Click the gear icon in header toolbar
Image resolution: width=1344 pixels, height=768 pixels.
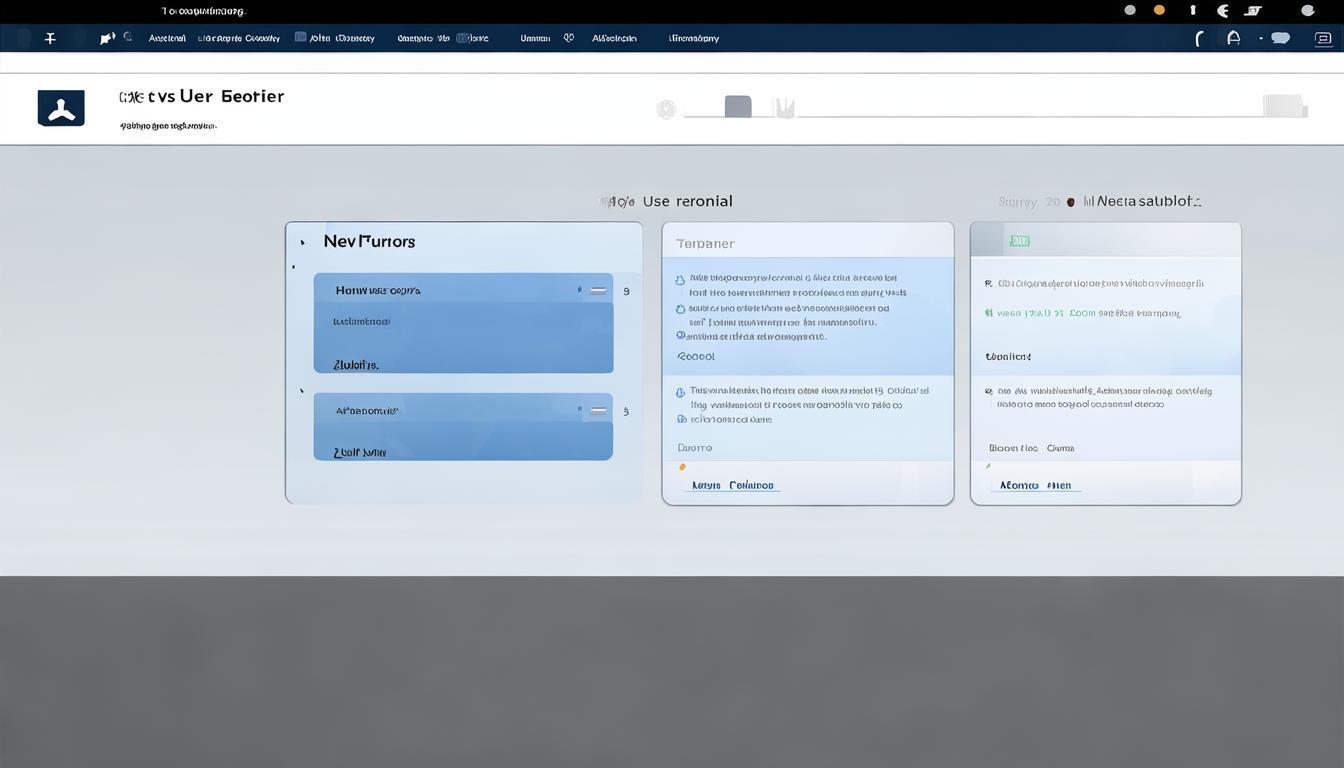[666, 109]
